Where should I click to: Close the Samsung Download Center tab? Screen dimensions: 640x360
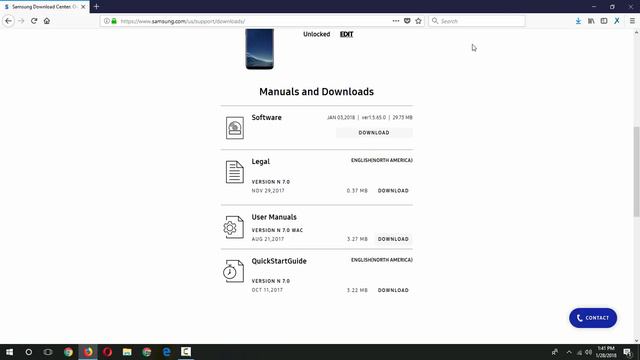coord(83,7)
